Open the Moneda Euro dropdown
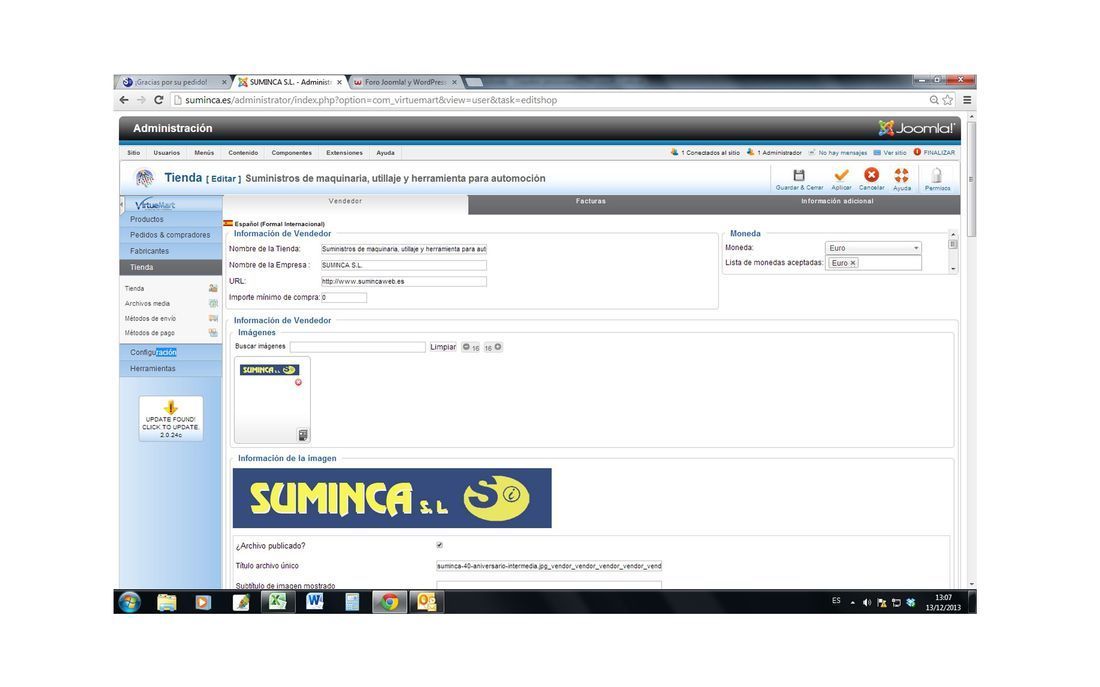The image size is (1100, 687). pos(873,248)
